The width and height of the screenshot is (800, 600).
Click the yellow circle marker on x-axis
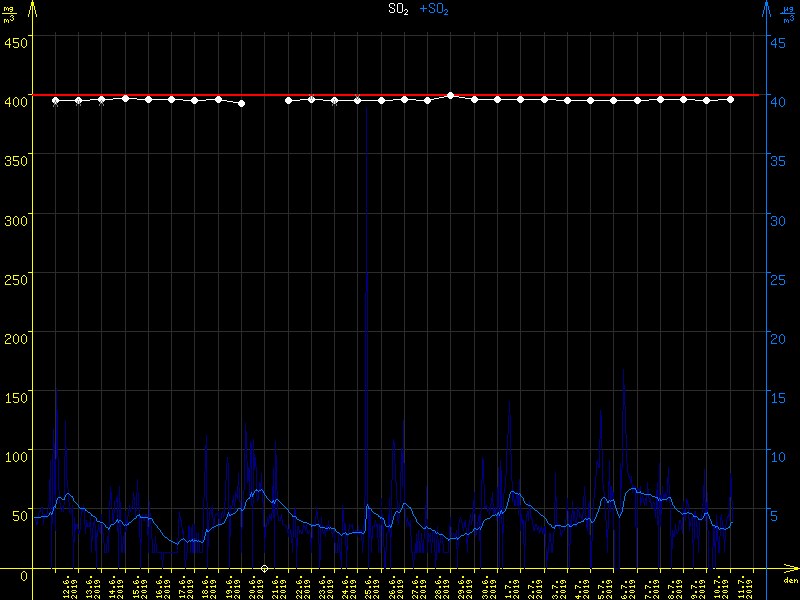pos(265,568)
